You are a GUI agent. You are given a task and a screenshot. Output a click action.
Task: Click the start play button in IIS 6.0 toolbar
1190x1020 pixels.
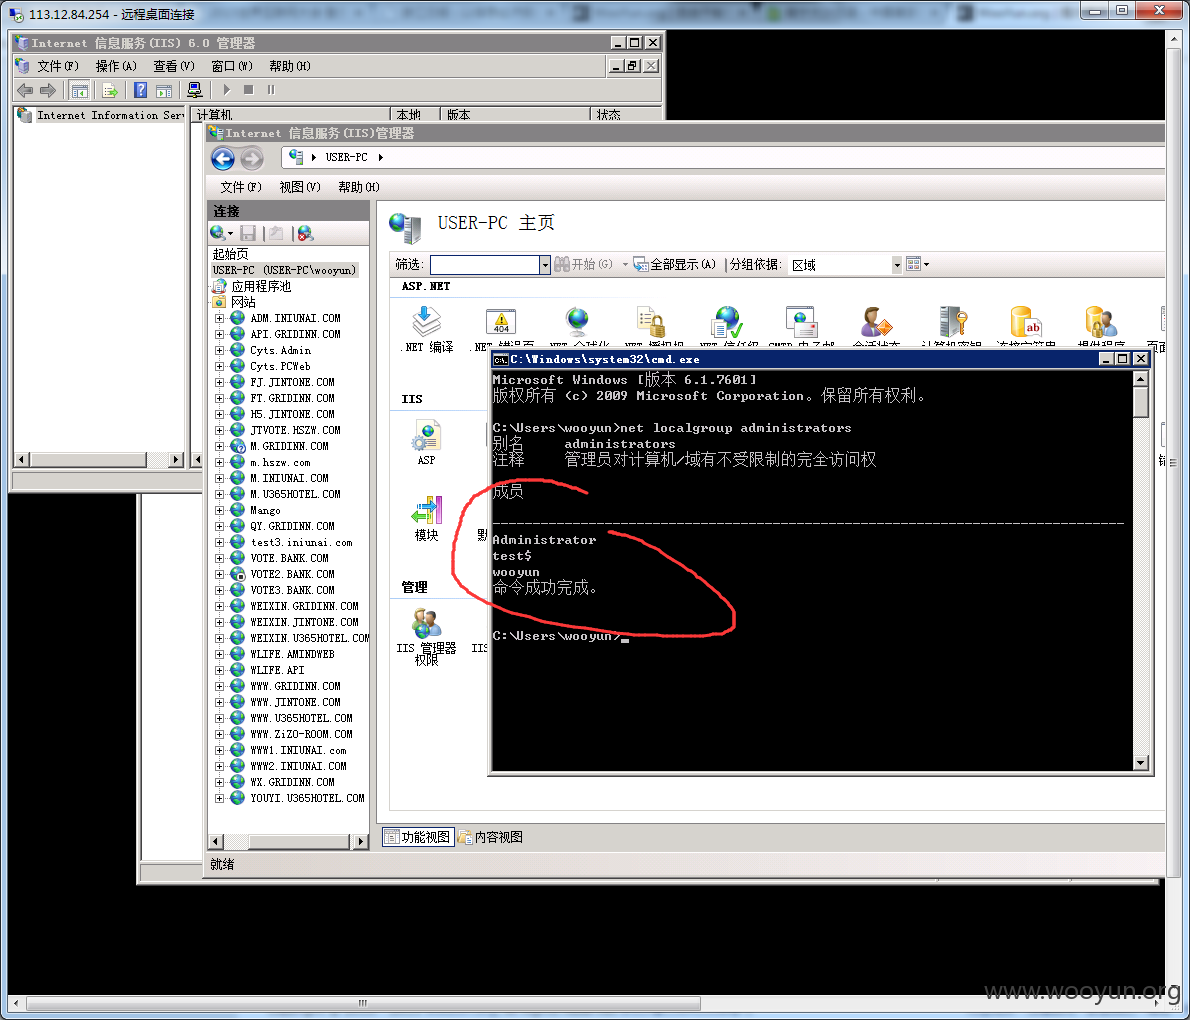point(226,90)
